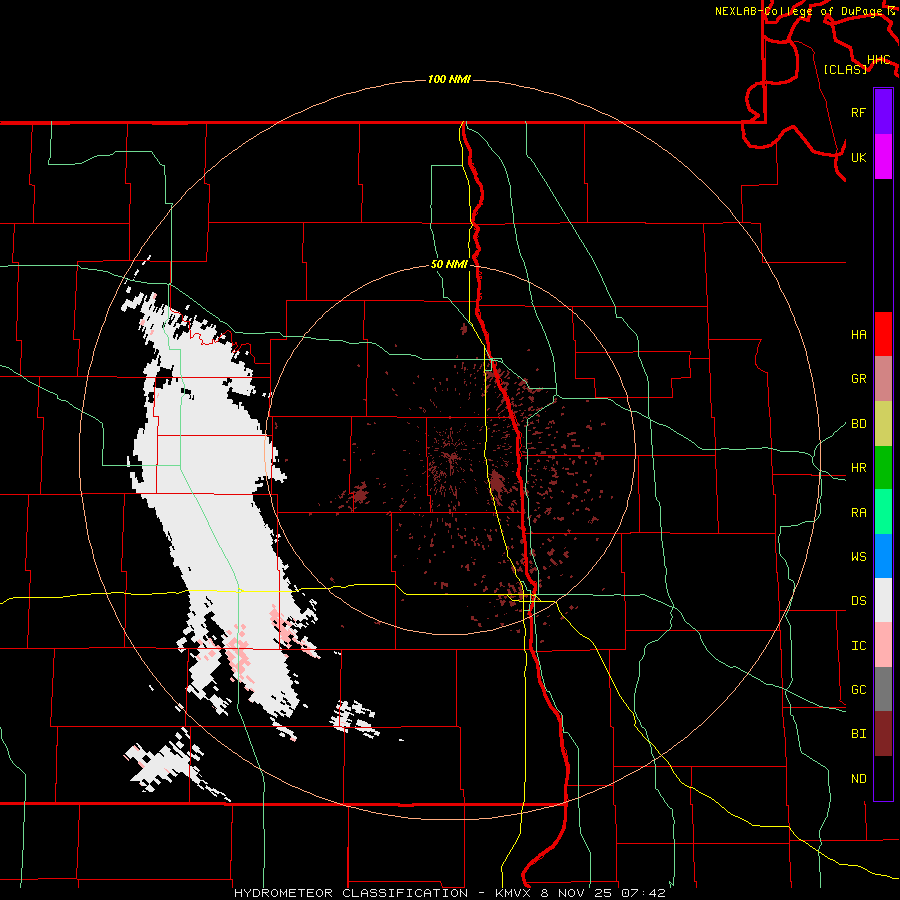This screenshot has height=900, width=900.
Task: Click the RA mint green legend swatch
Action: coord(883,512)
